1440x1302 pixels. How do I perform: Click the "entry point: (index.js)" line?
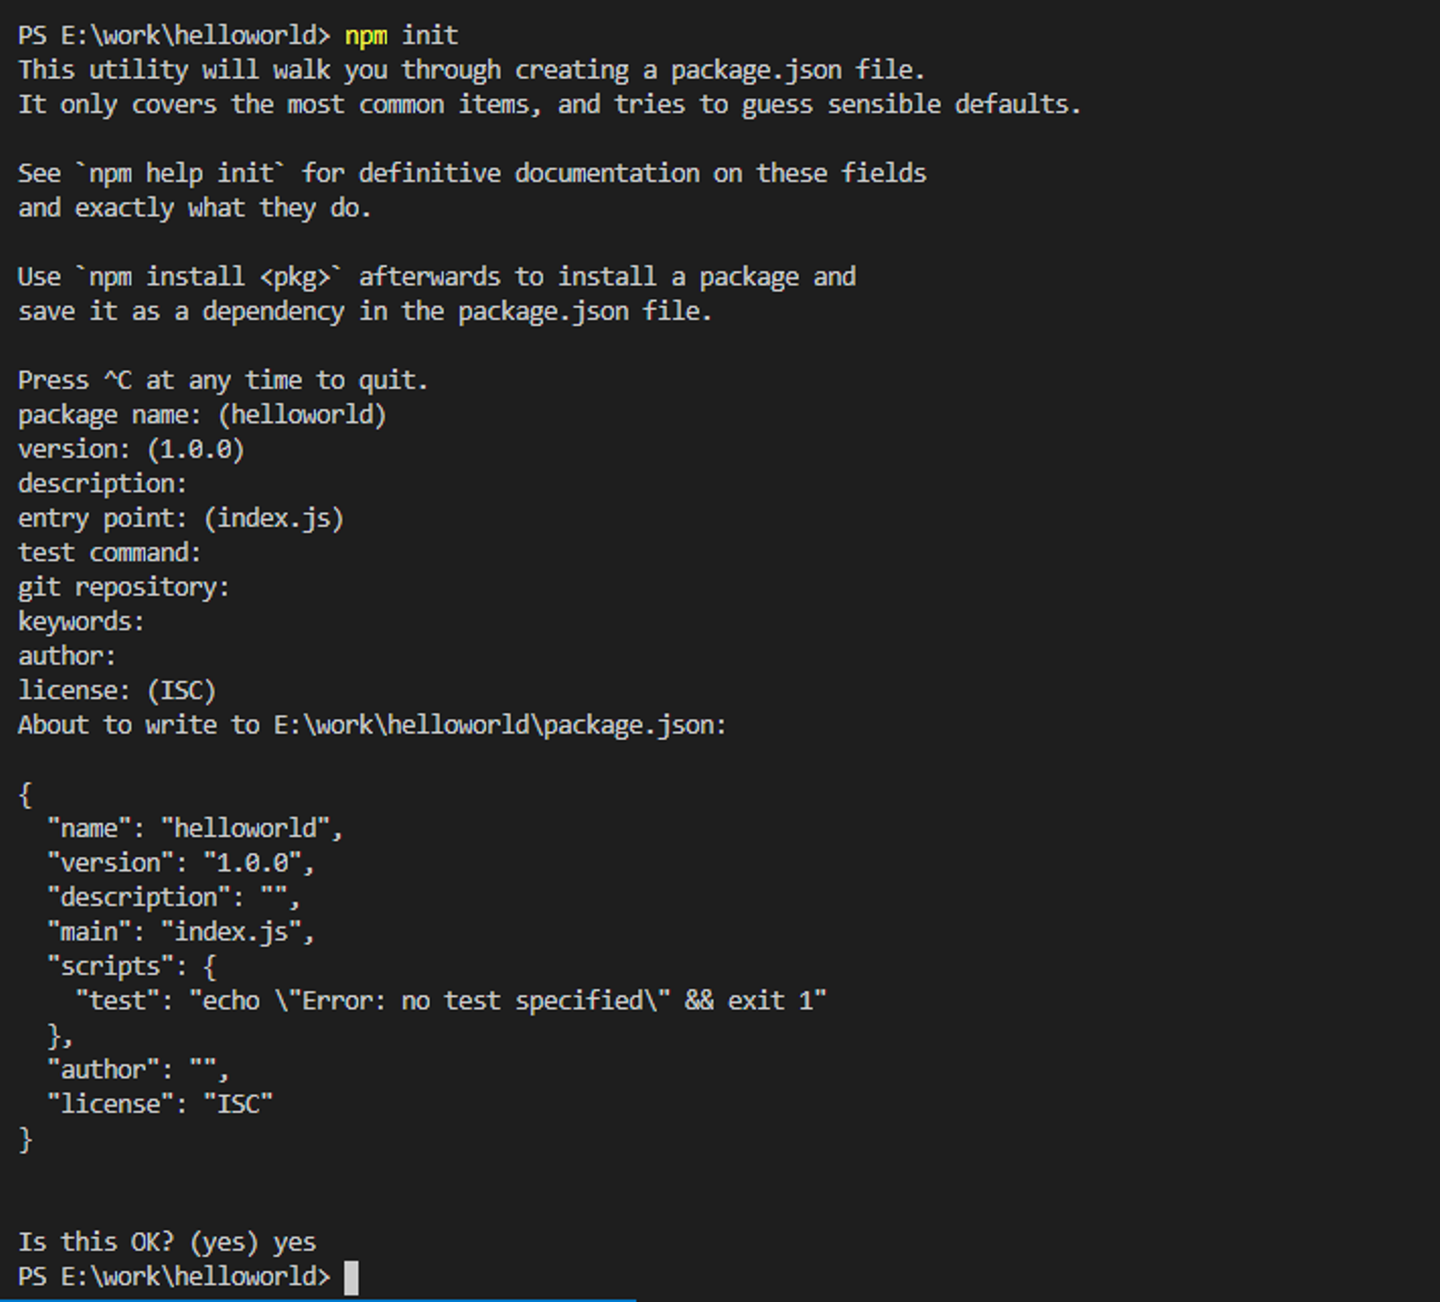click(x=181, y=519)
